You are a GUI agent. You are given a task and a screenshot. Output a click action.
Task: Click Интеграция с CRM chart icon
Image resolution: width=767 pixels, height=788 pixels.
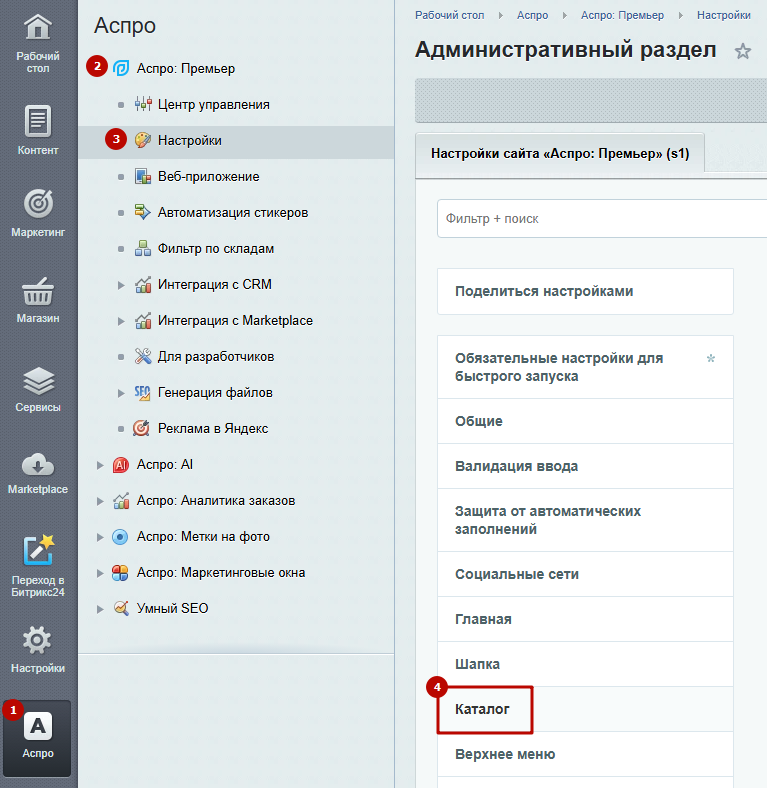(143, 284)
